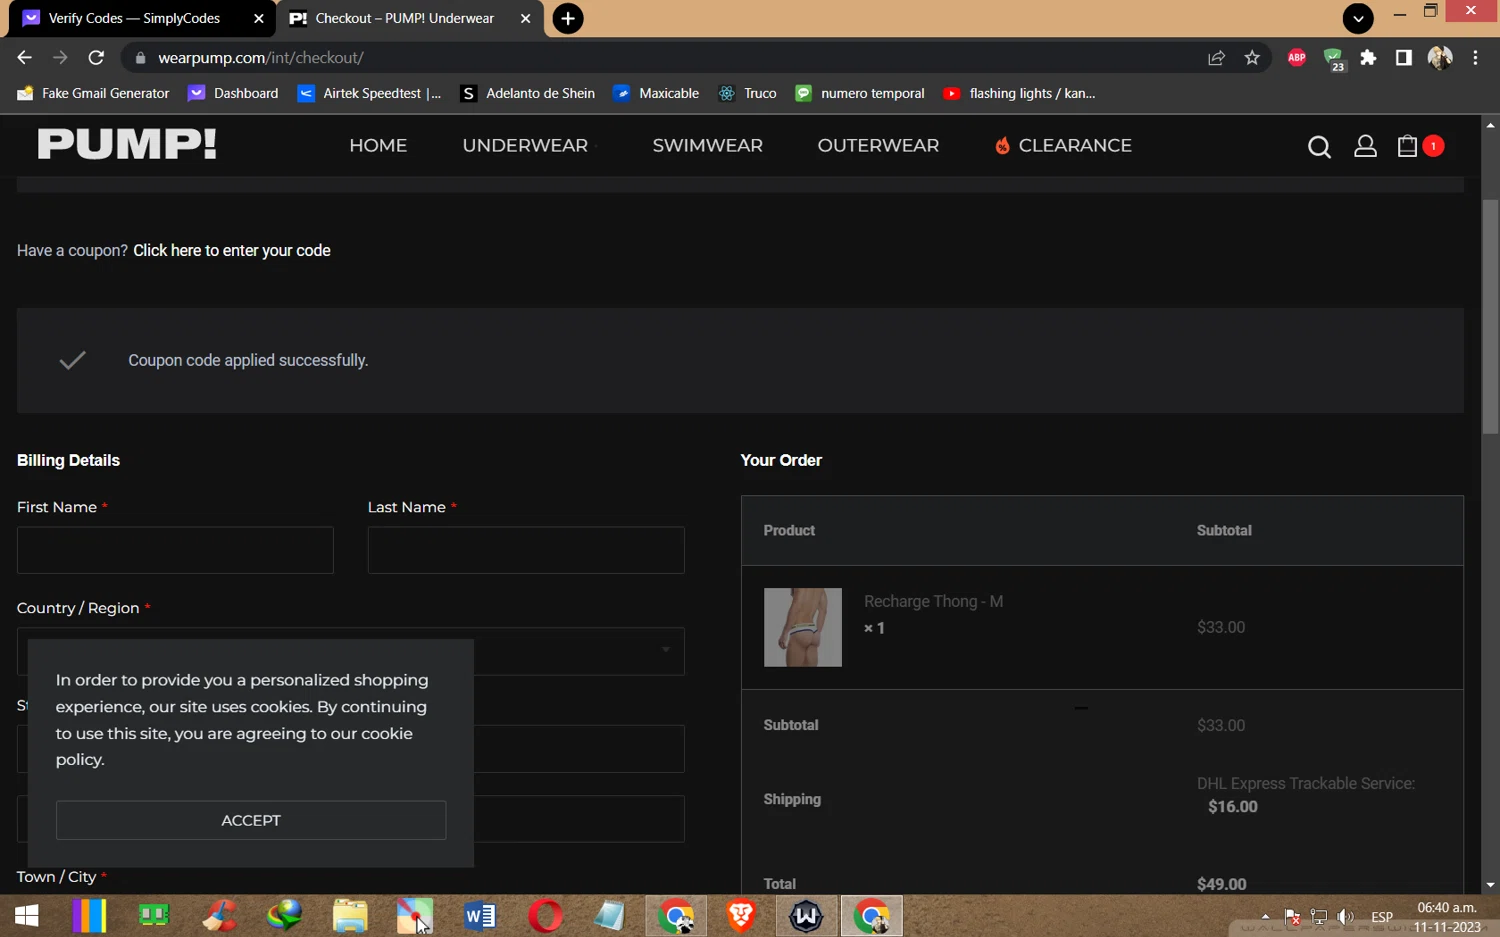Open the Chrome profile avatar
The width and height of the screenshot is (1500, 937).
tap(1440, 58)
